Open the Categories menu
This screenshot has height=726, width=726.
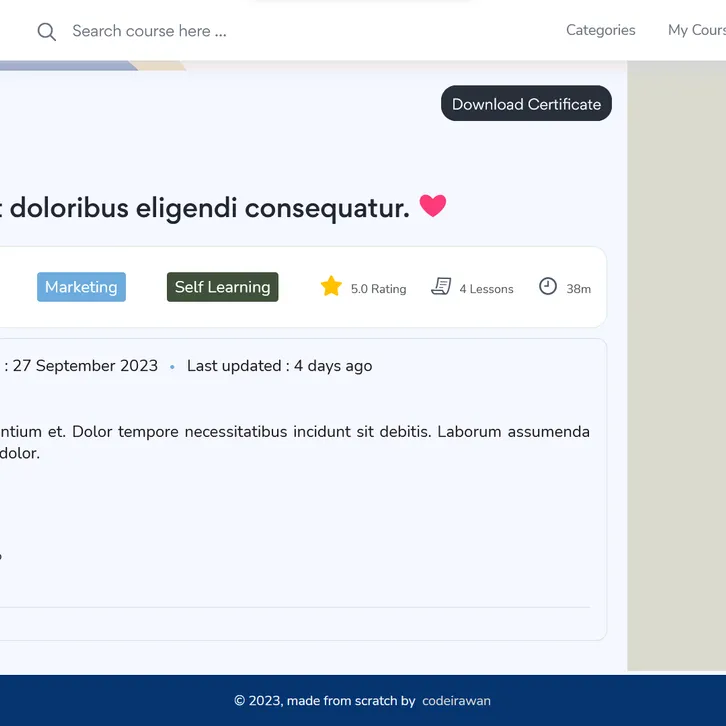(x=600, y=30)
